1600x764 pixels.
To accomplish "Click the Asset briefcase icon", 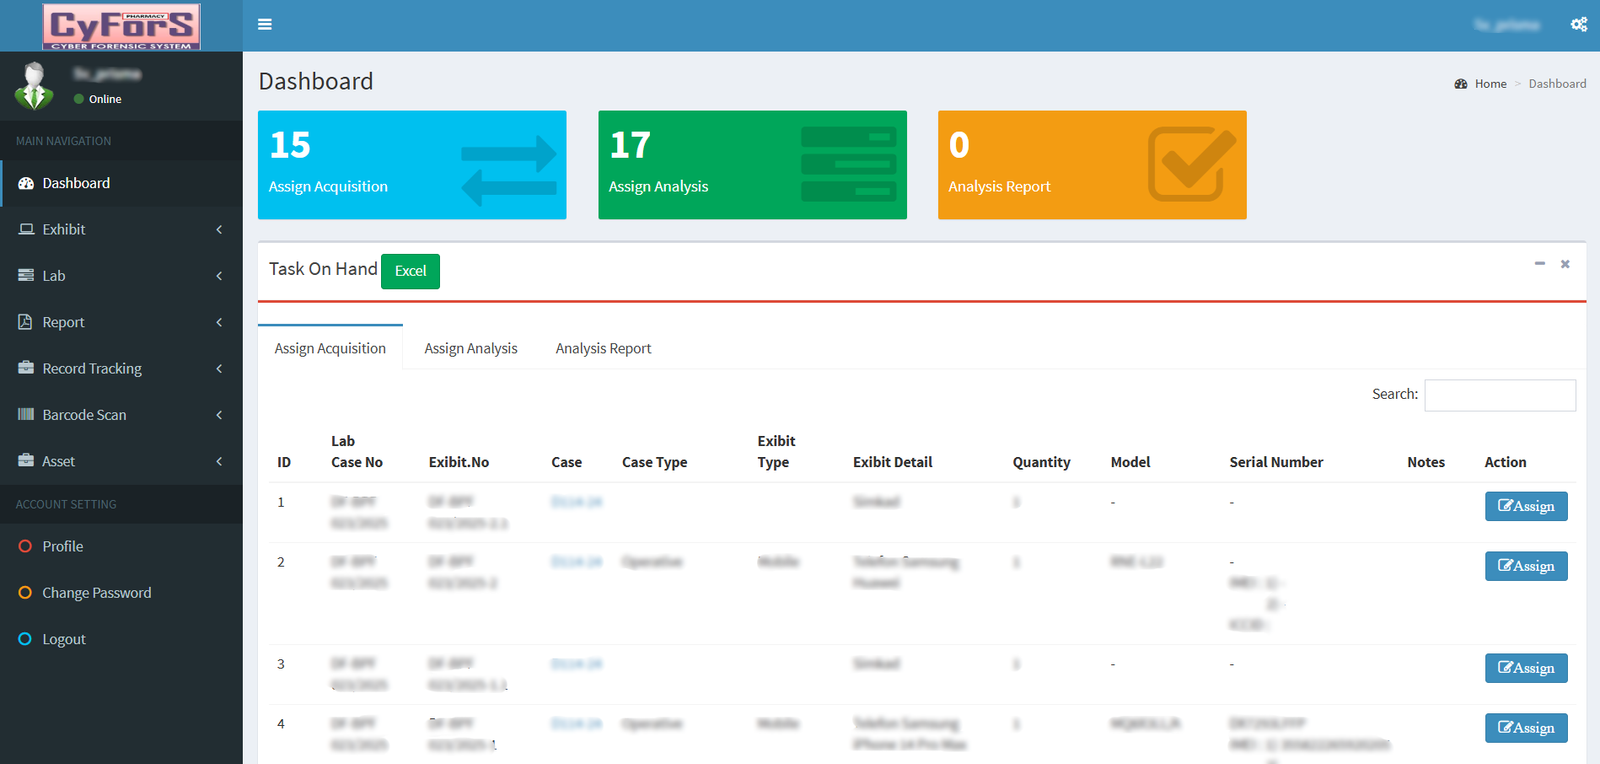I will 26,460.
